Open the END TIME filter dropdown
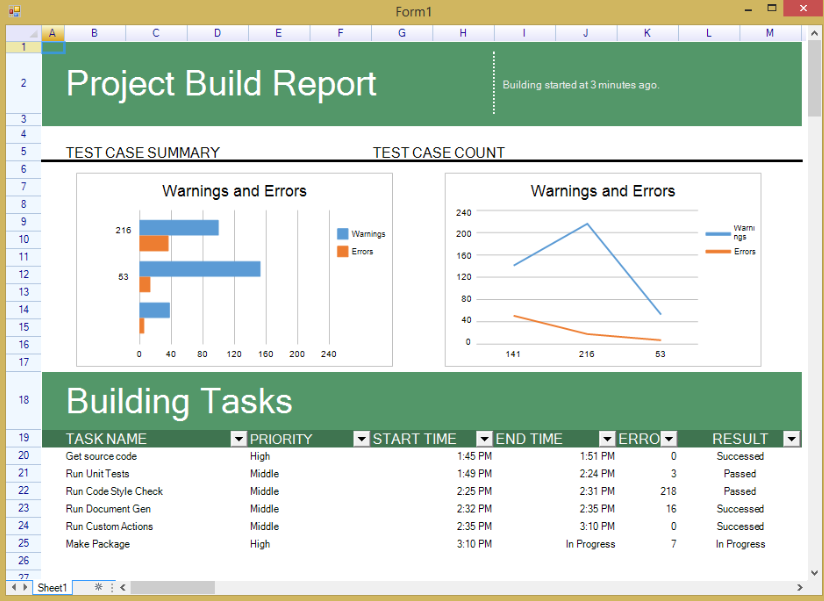 coord(607,438)
